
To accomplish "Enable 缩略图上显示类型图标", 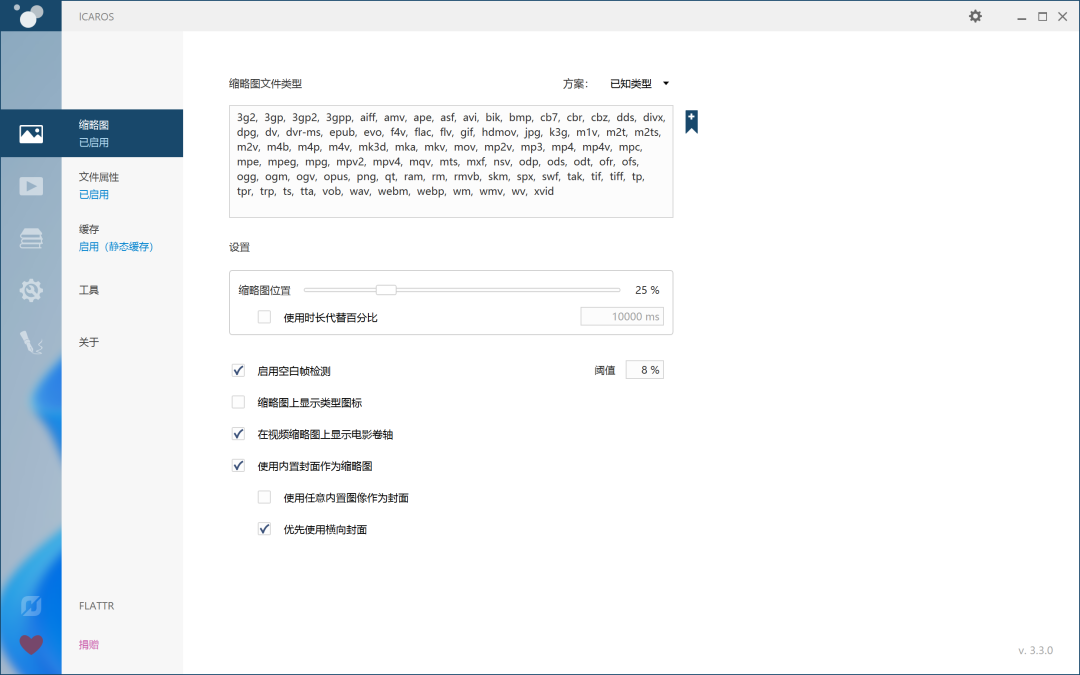I will point(237,401).
